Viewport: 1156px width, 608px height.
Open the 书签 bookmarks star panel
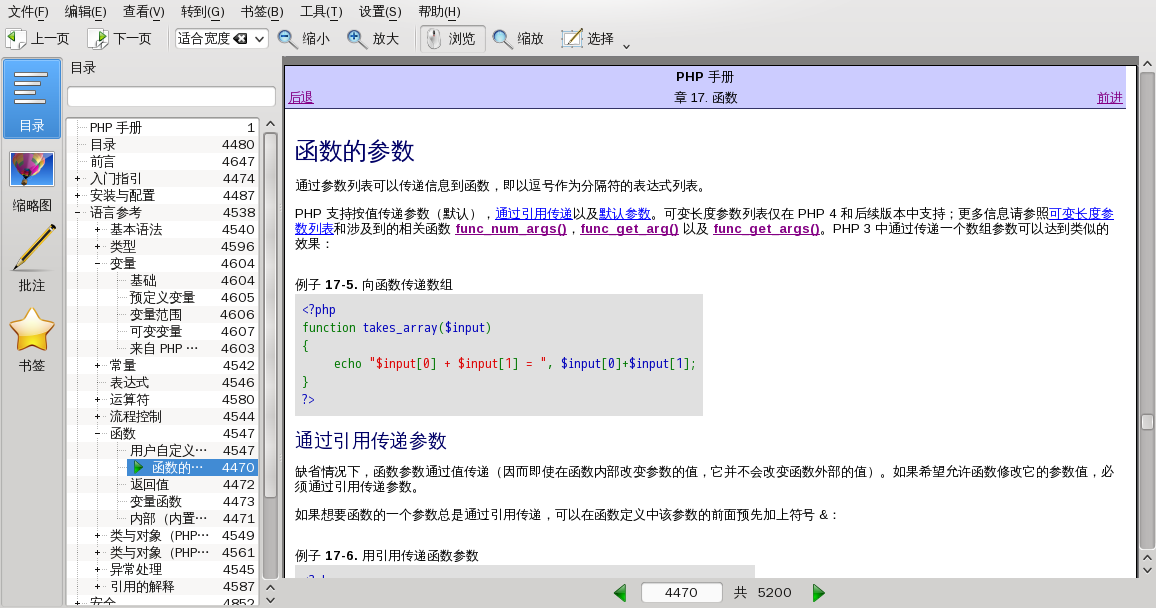32,340
